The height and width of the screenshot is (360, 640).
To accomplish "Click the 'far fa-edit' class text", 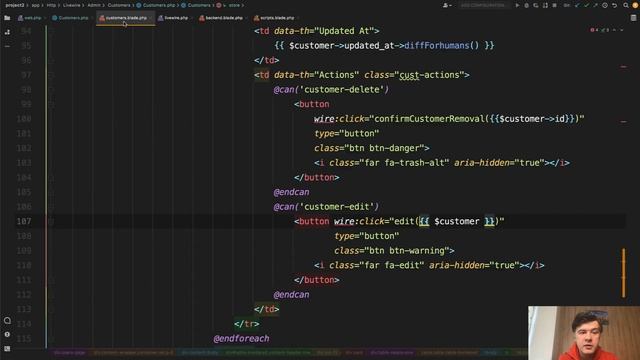I will pos(391,265).
